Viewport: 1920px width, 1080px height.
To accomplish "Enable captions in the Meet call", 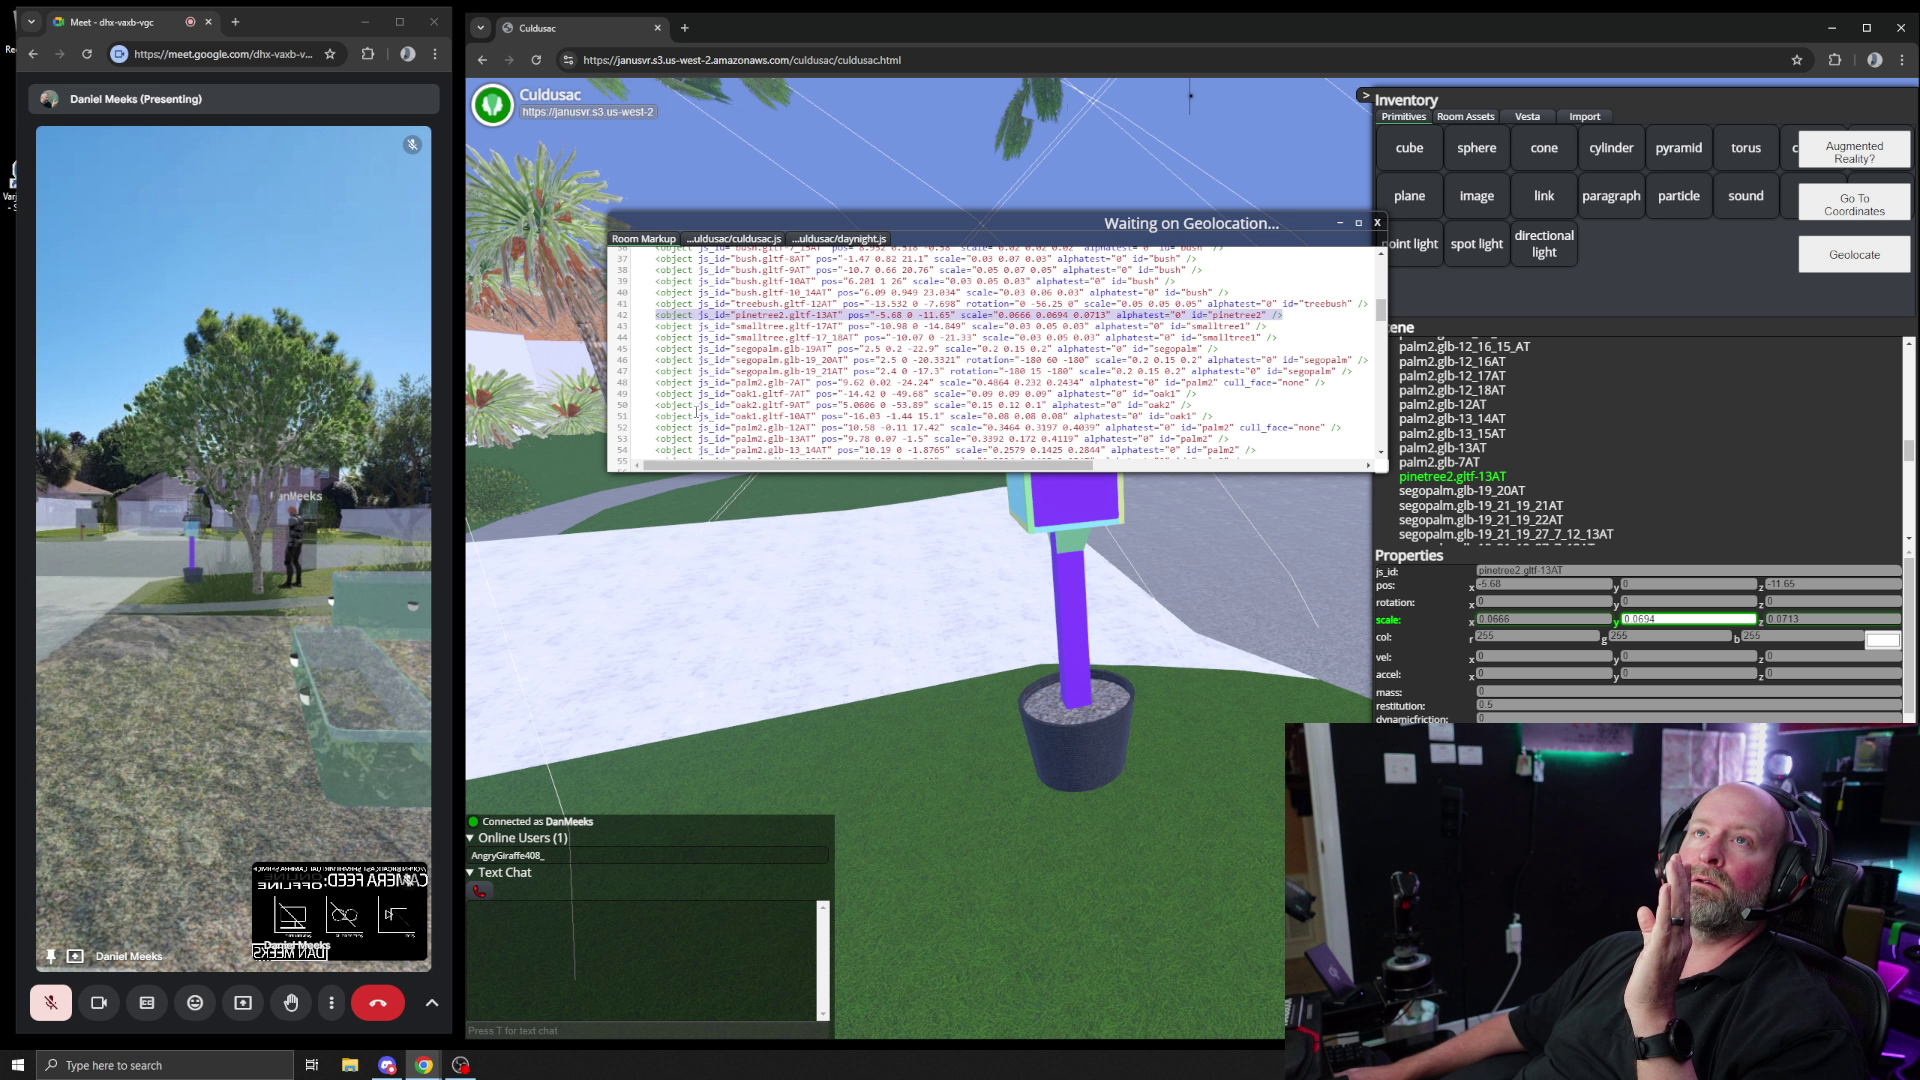I will tap(147, 1002).
